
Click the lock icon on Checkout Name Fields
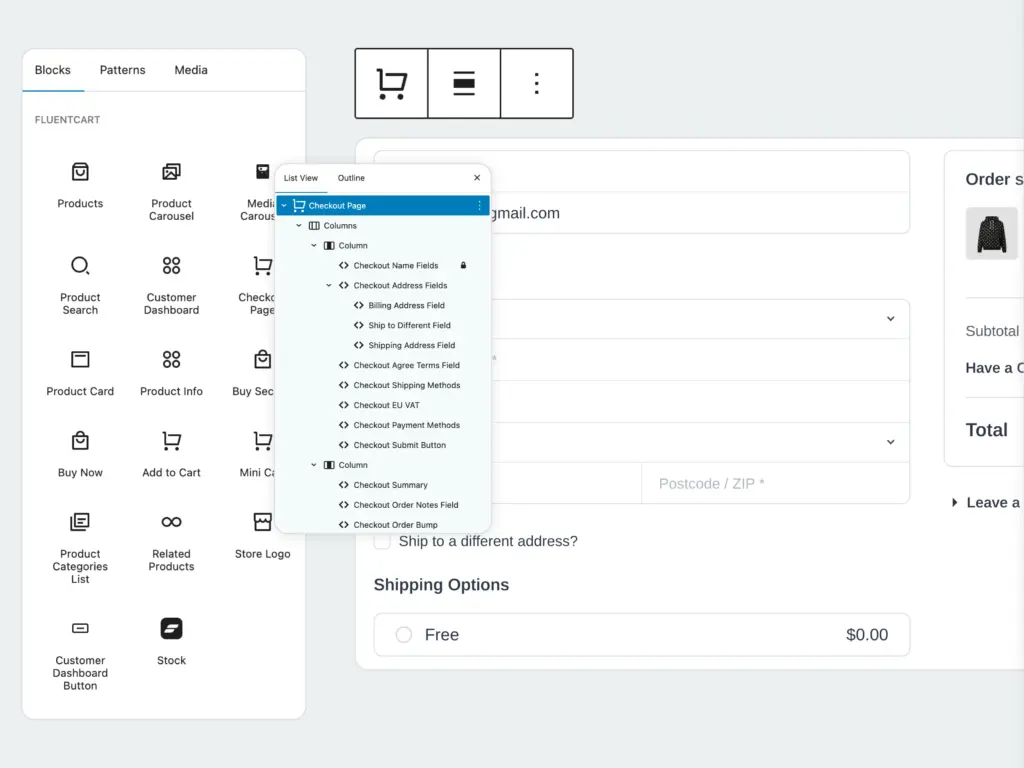(463, 265)
